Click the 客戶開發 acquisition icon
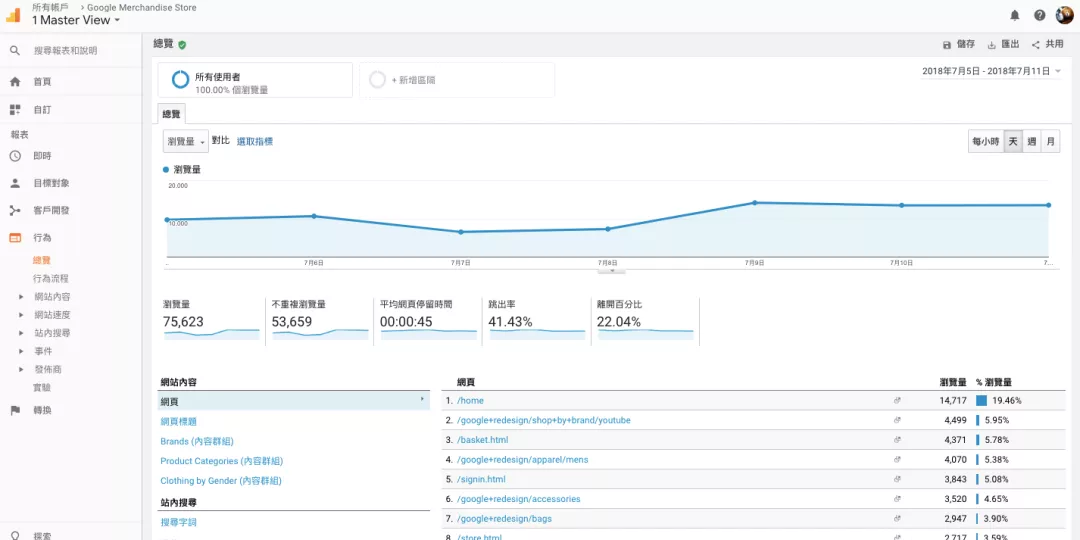The image size is (1080, 540). [x=14, y=210]
